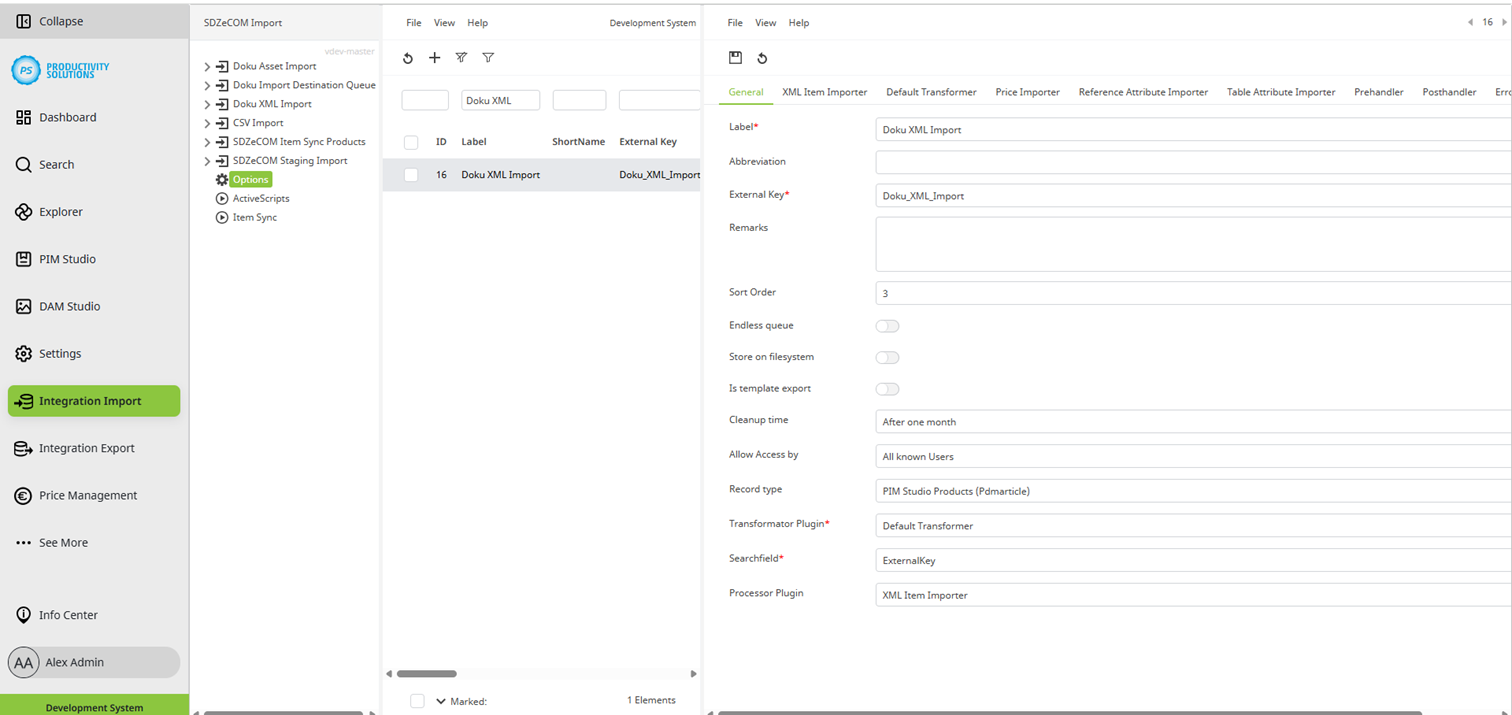Add a new import with the plus icon
The height and width of the screenshot is (715, 1512).
(434, 57)
